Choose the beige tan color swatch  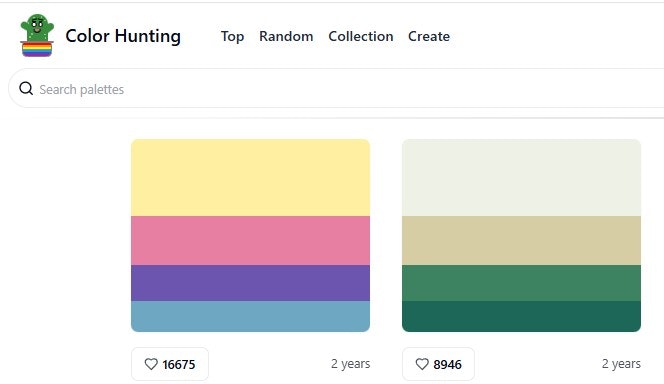click(x=521, y=240)
